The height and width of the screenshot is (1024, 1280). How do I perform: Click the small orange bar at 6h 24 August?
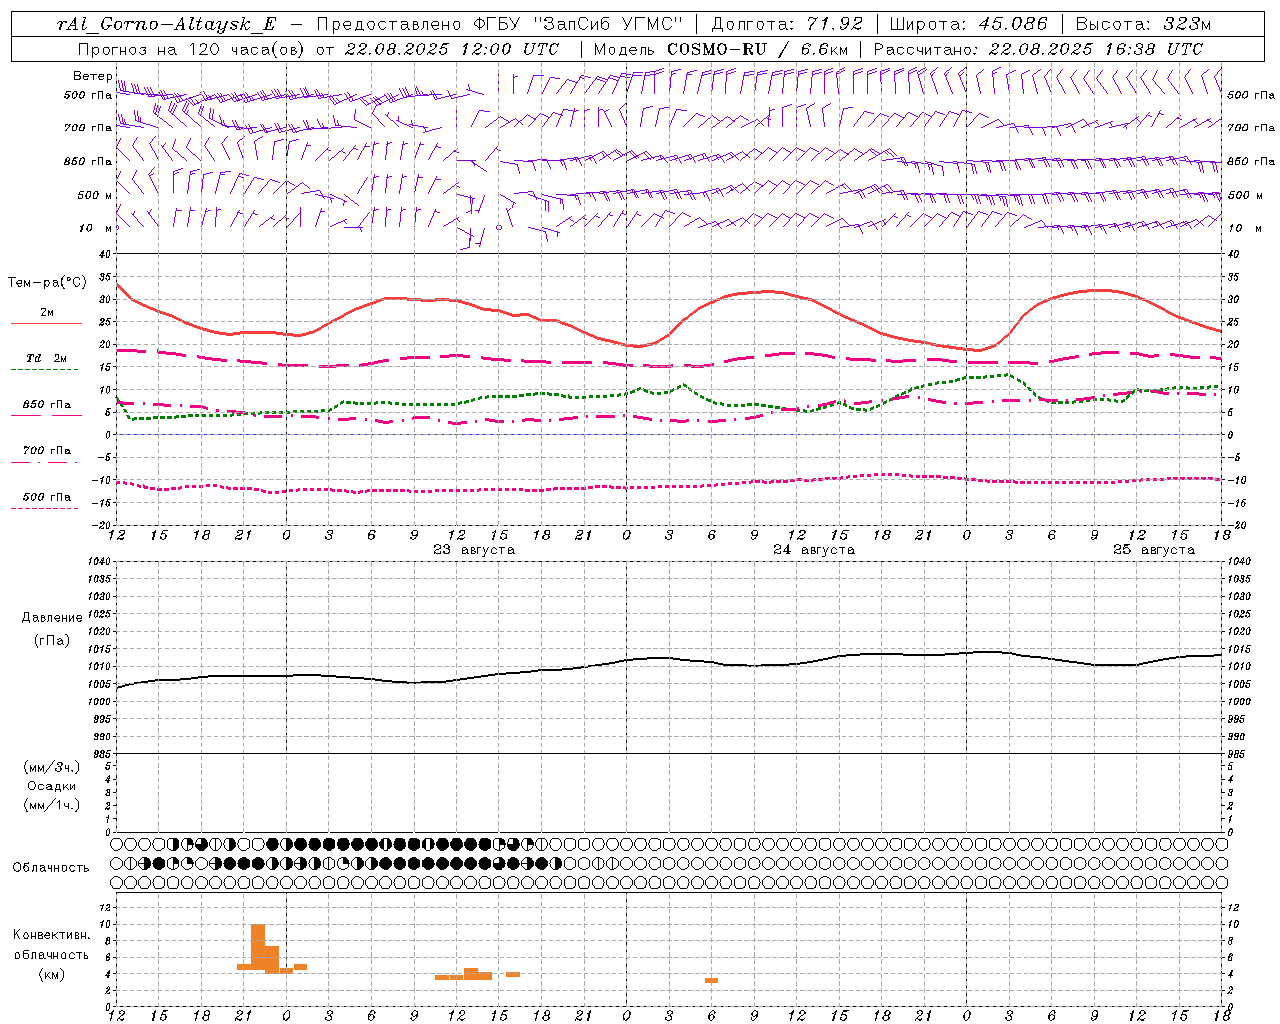[x=711, y=980]
